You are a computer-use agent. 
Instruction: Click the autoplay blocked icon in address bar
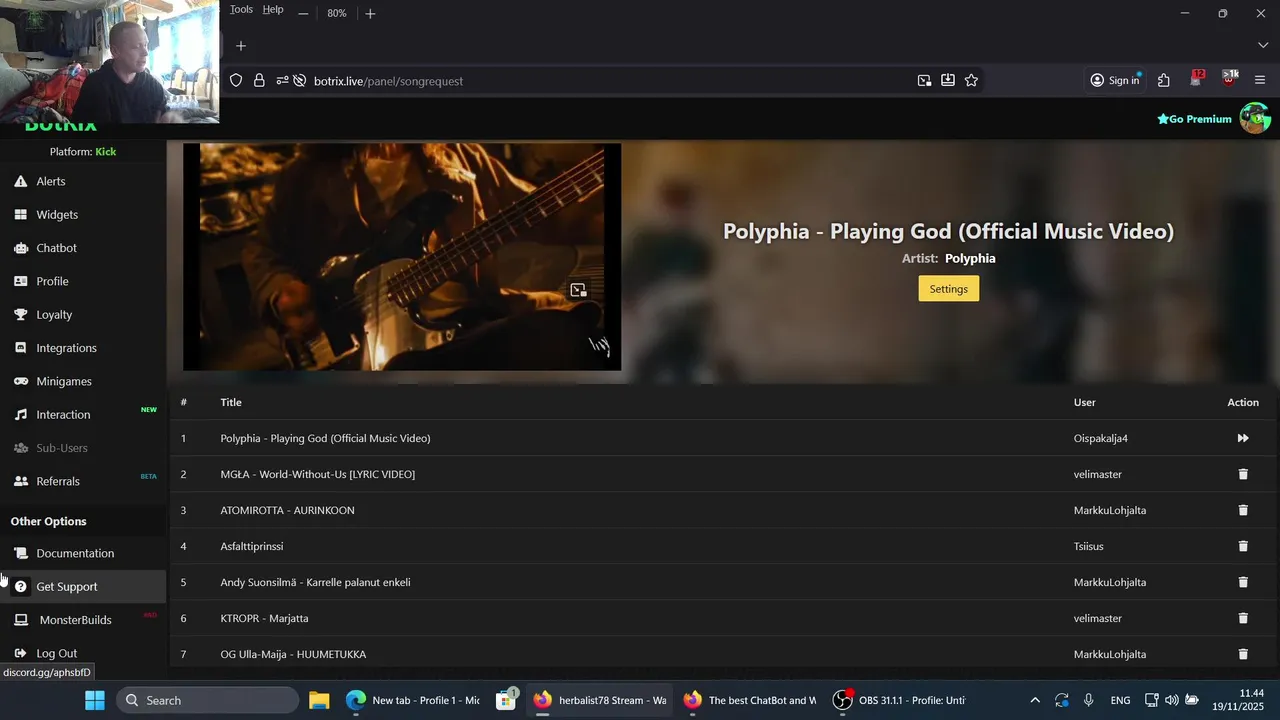coord(299,81)
